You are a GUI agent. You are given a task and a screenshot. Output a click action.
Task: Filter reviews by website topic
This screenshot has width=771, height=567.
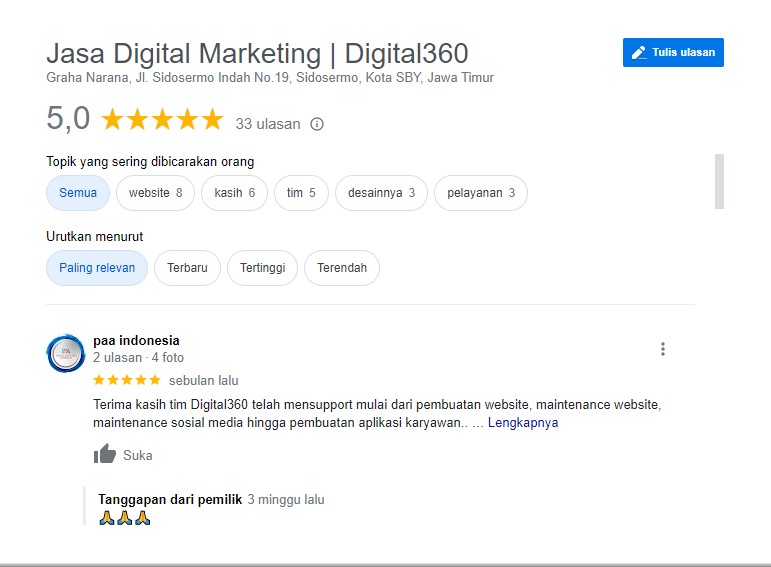155,193
